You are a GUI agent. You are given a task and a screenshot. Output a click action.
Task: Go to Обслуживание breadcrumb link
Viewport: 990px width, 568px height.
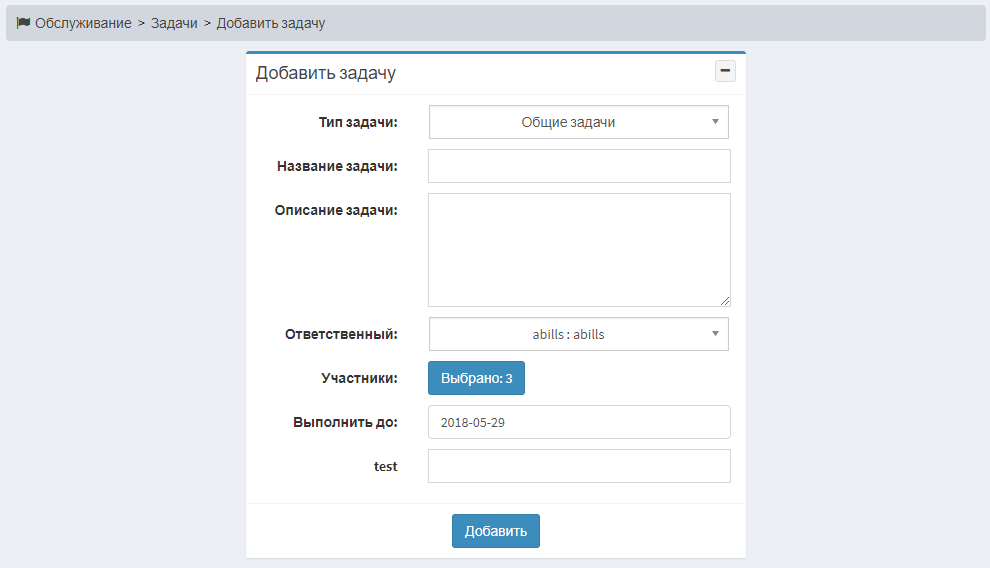83,23
